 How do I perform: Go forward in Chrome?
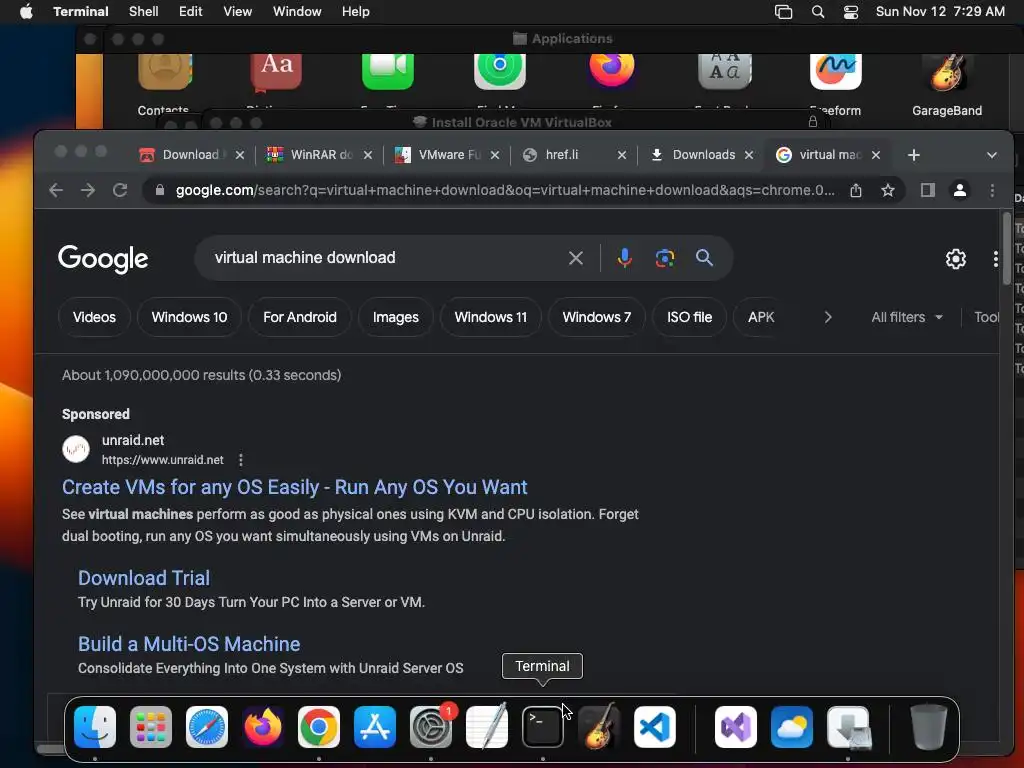(88, 190)
